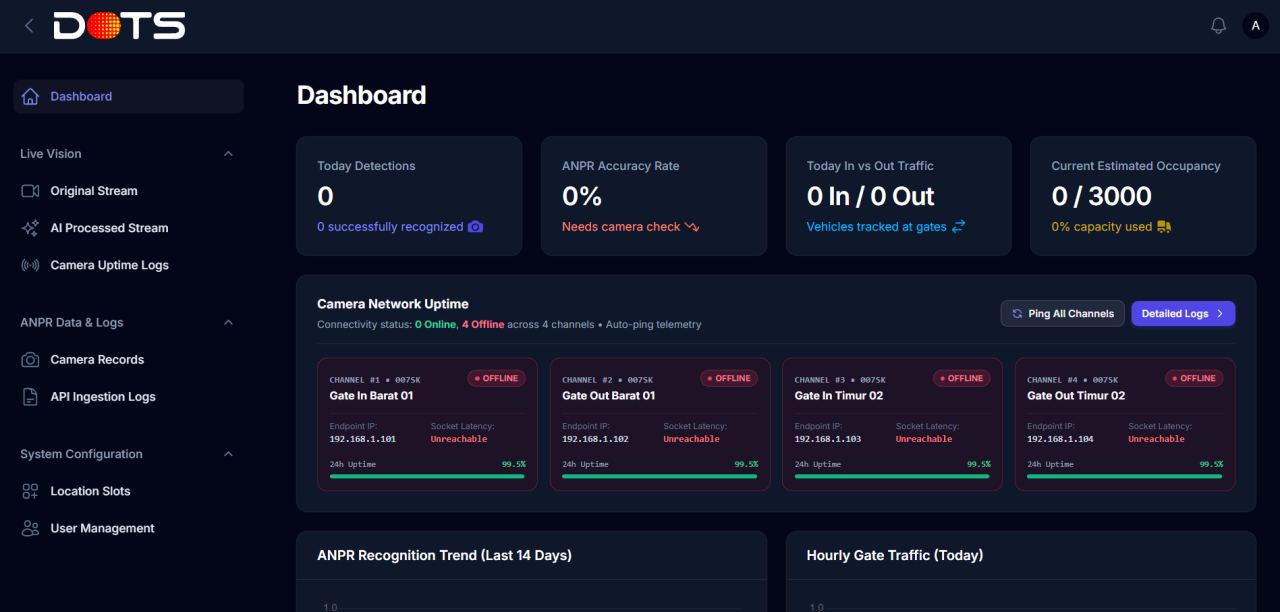Image resolution: width=1280 pixels, height=612 pixels.
Task: Click the arrow inside Detailed Logs button
Action: [x=1220, y=314]
